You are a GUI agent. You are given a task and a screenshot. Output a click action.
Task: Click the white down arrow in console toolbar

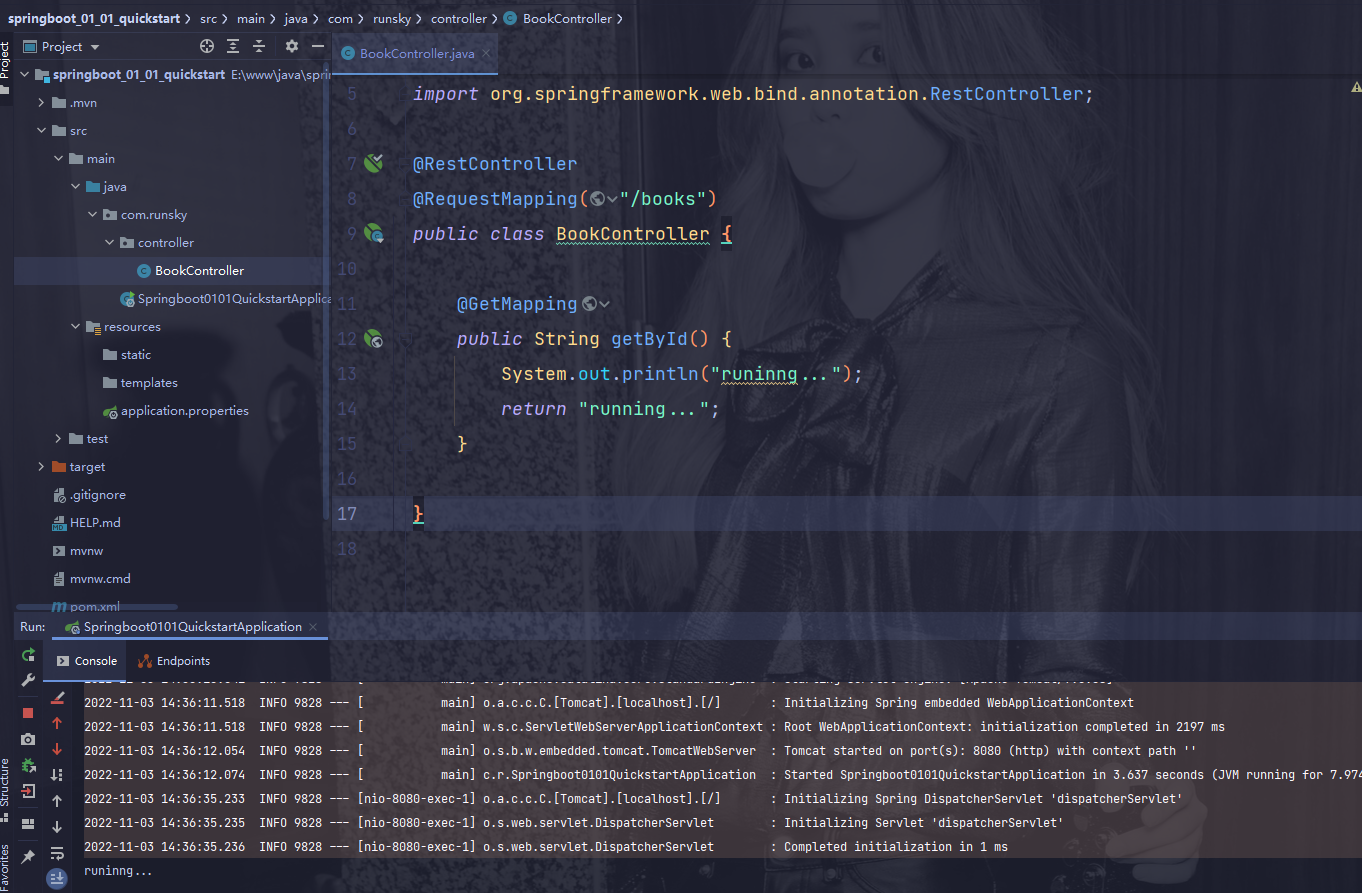pos(57,827)
